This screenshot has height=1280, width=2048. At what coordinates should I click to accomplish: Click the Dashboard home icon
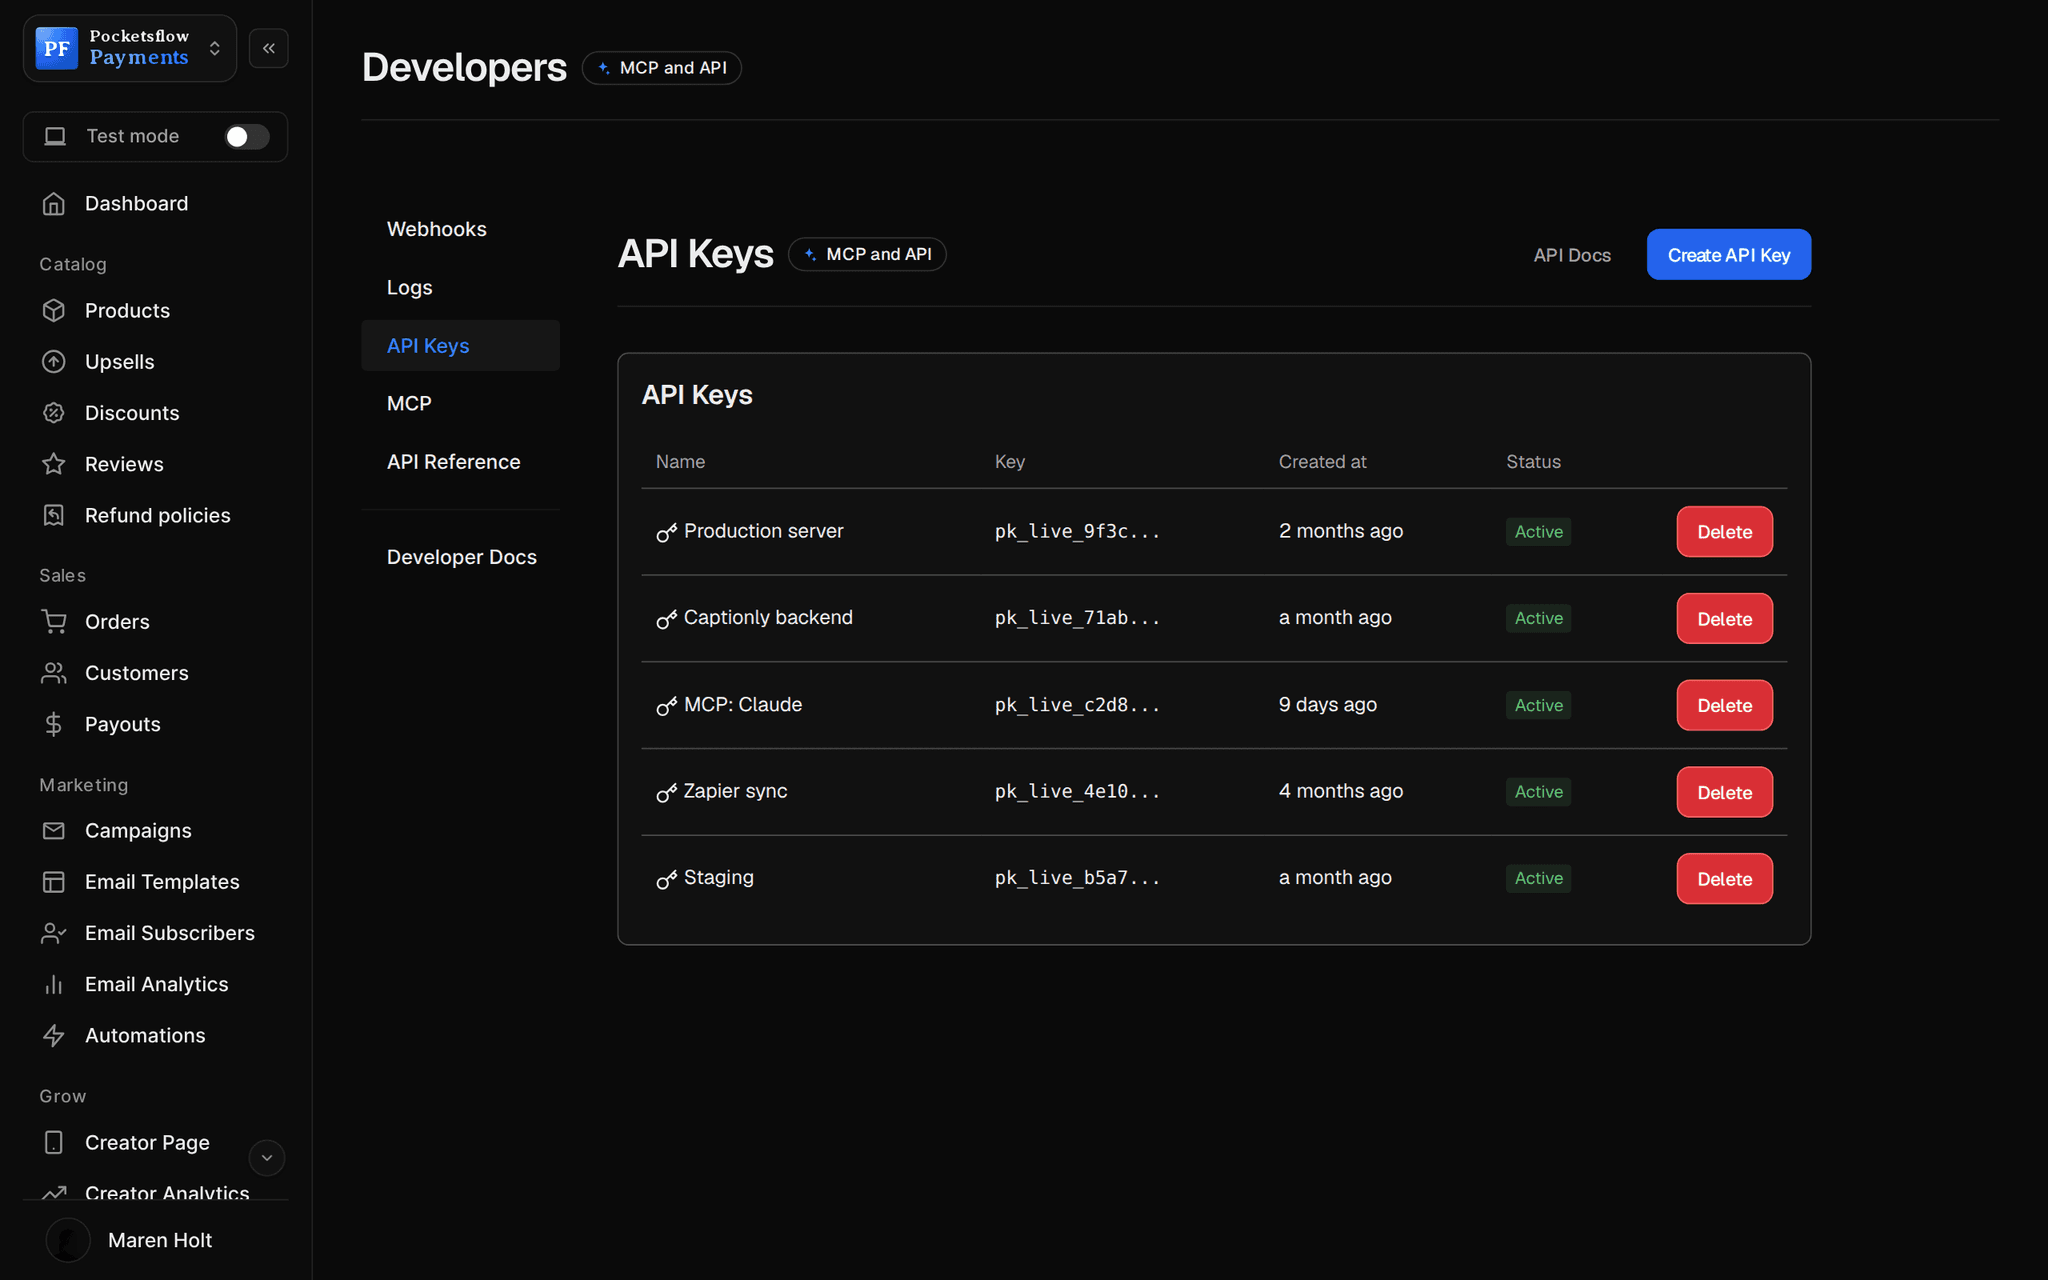coord(54,204)
